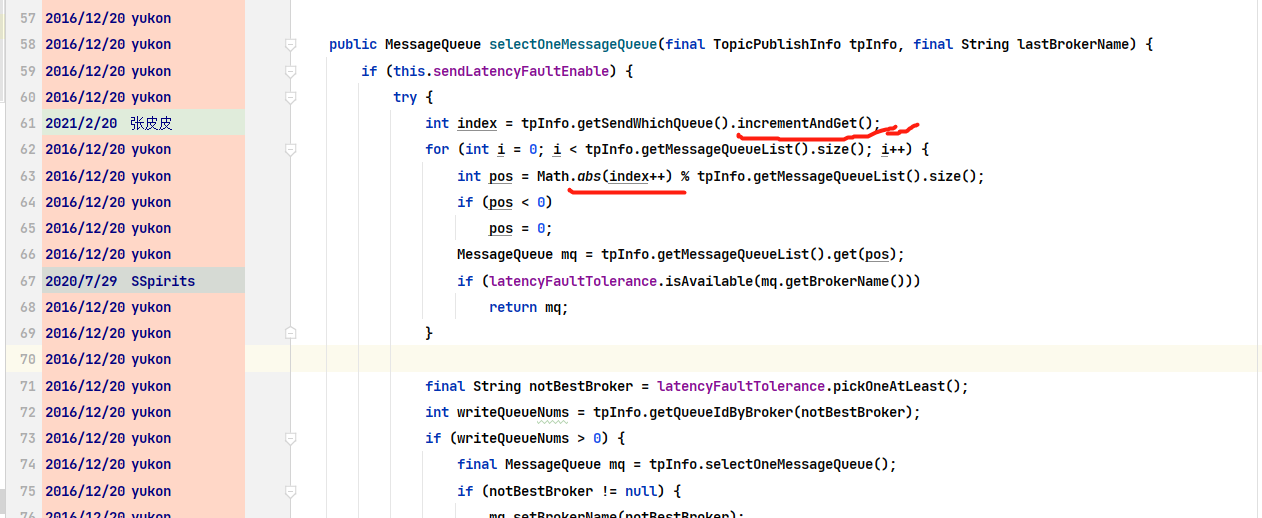The image size is (1262, 518).
Task: Collapse the notBestBroker if-block on line 75
Action: click(x=290, y=491)
